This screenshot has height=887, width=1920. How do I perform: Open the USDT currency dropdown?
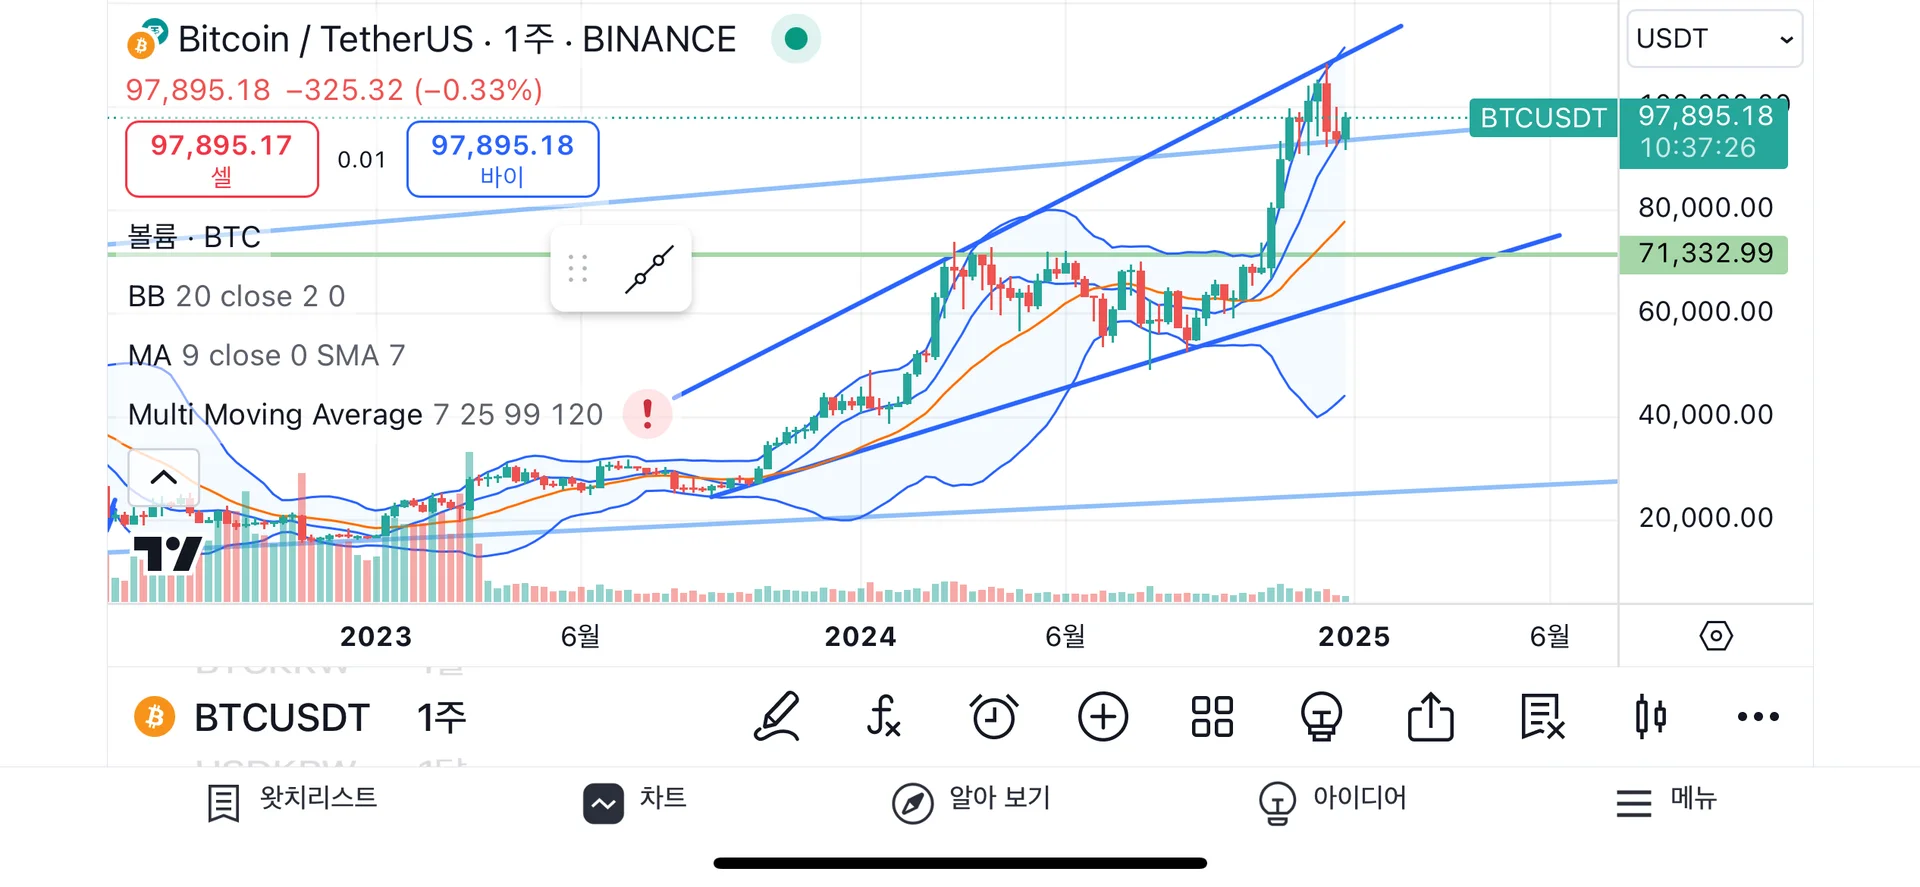[1714, 39]
